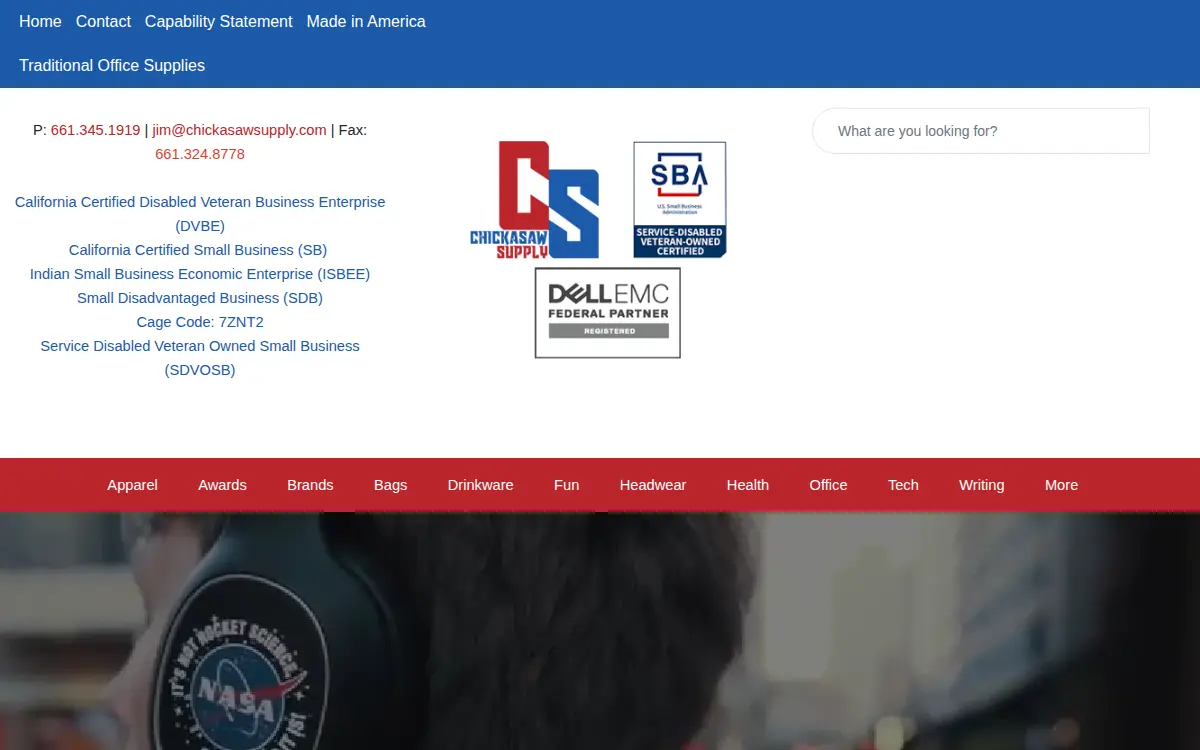
Task: Click 'Small Disadvantaged Business (SDB)' text
Action: pos(200,298)
